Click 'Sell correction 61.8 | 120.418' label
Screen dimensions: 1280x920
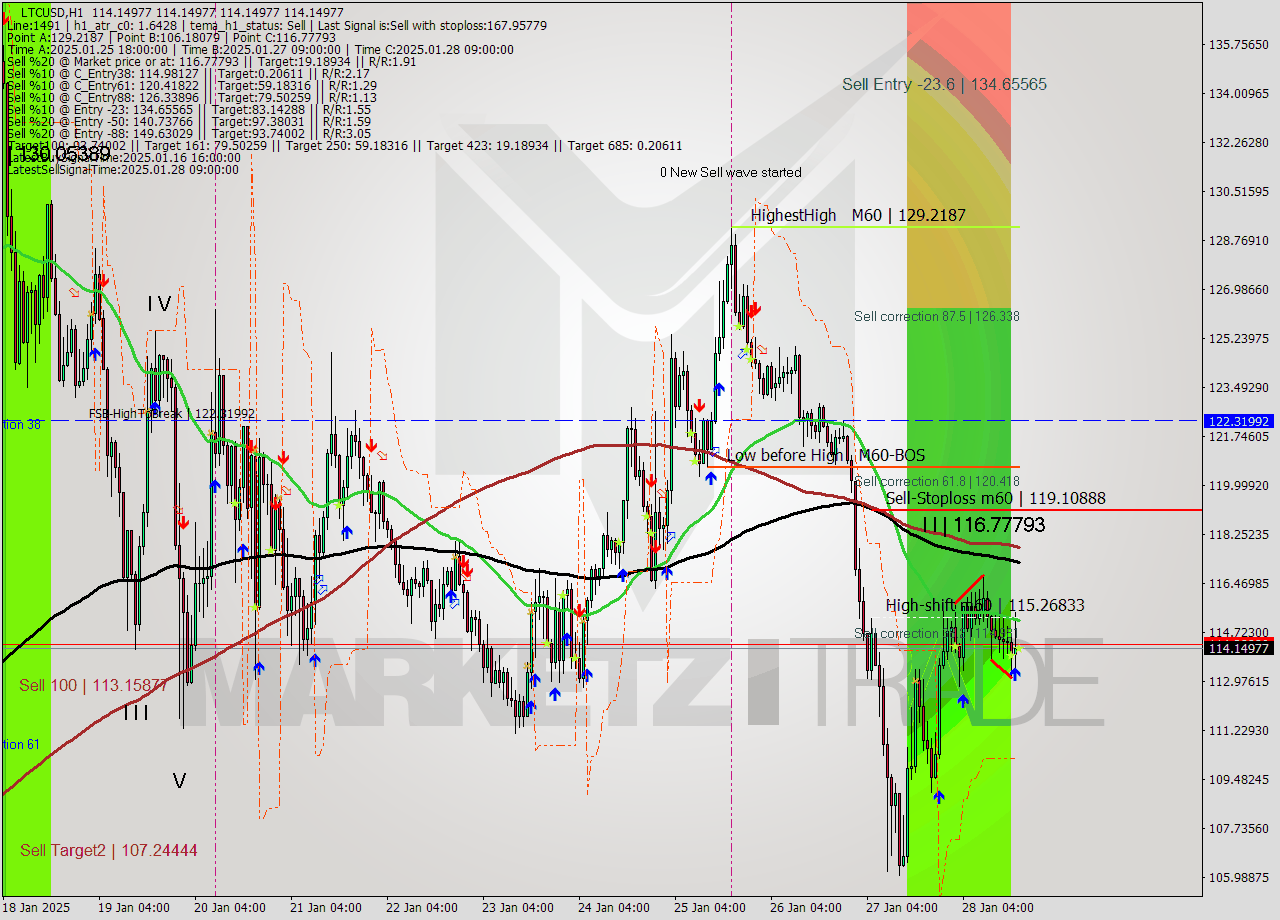click(937, 481)
